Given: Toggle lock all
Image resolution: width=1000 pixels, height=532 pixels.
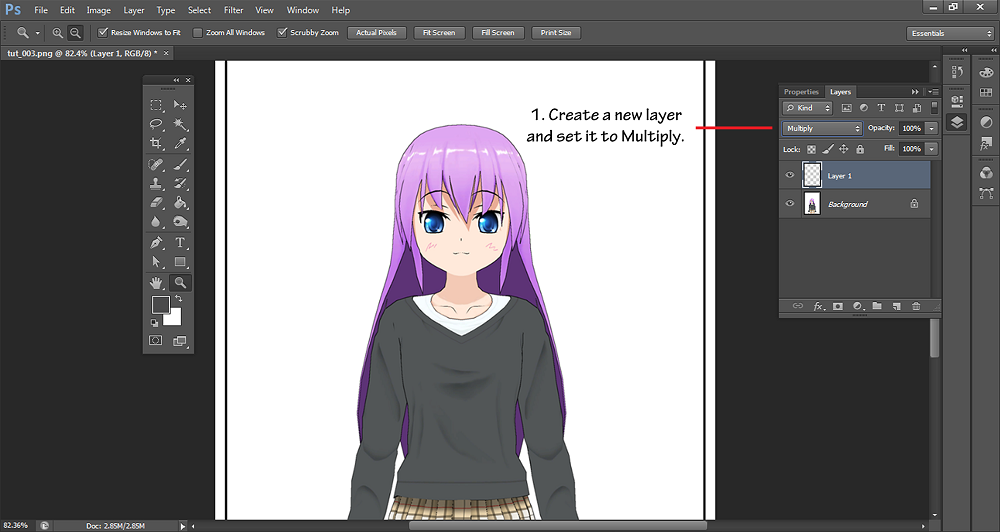Looking at the screenshot, I should [860, 149].
